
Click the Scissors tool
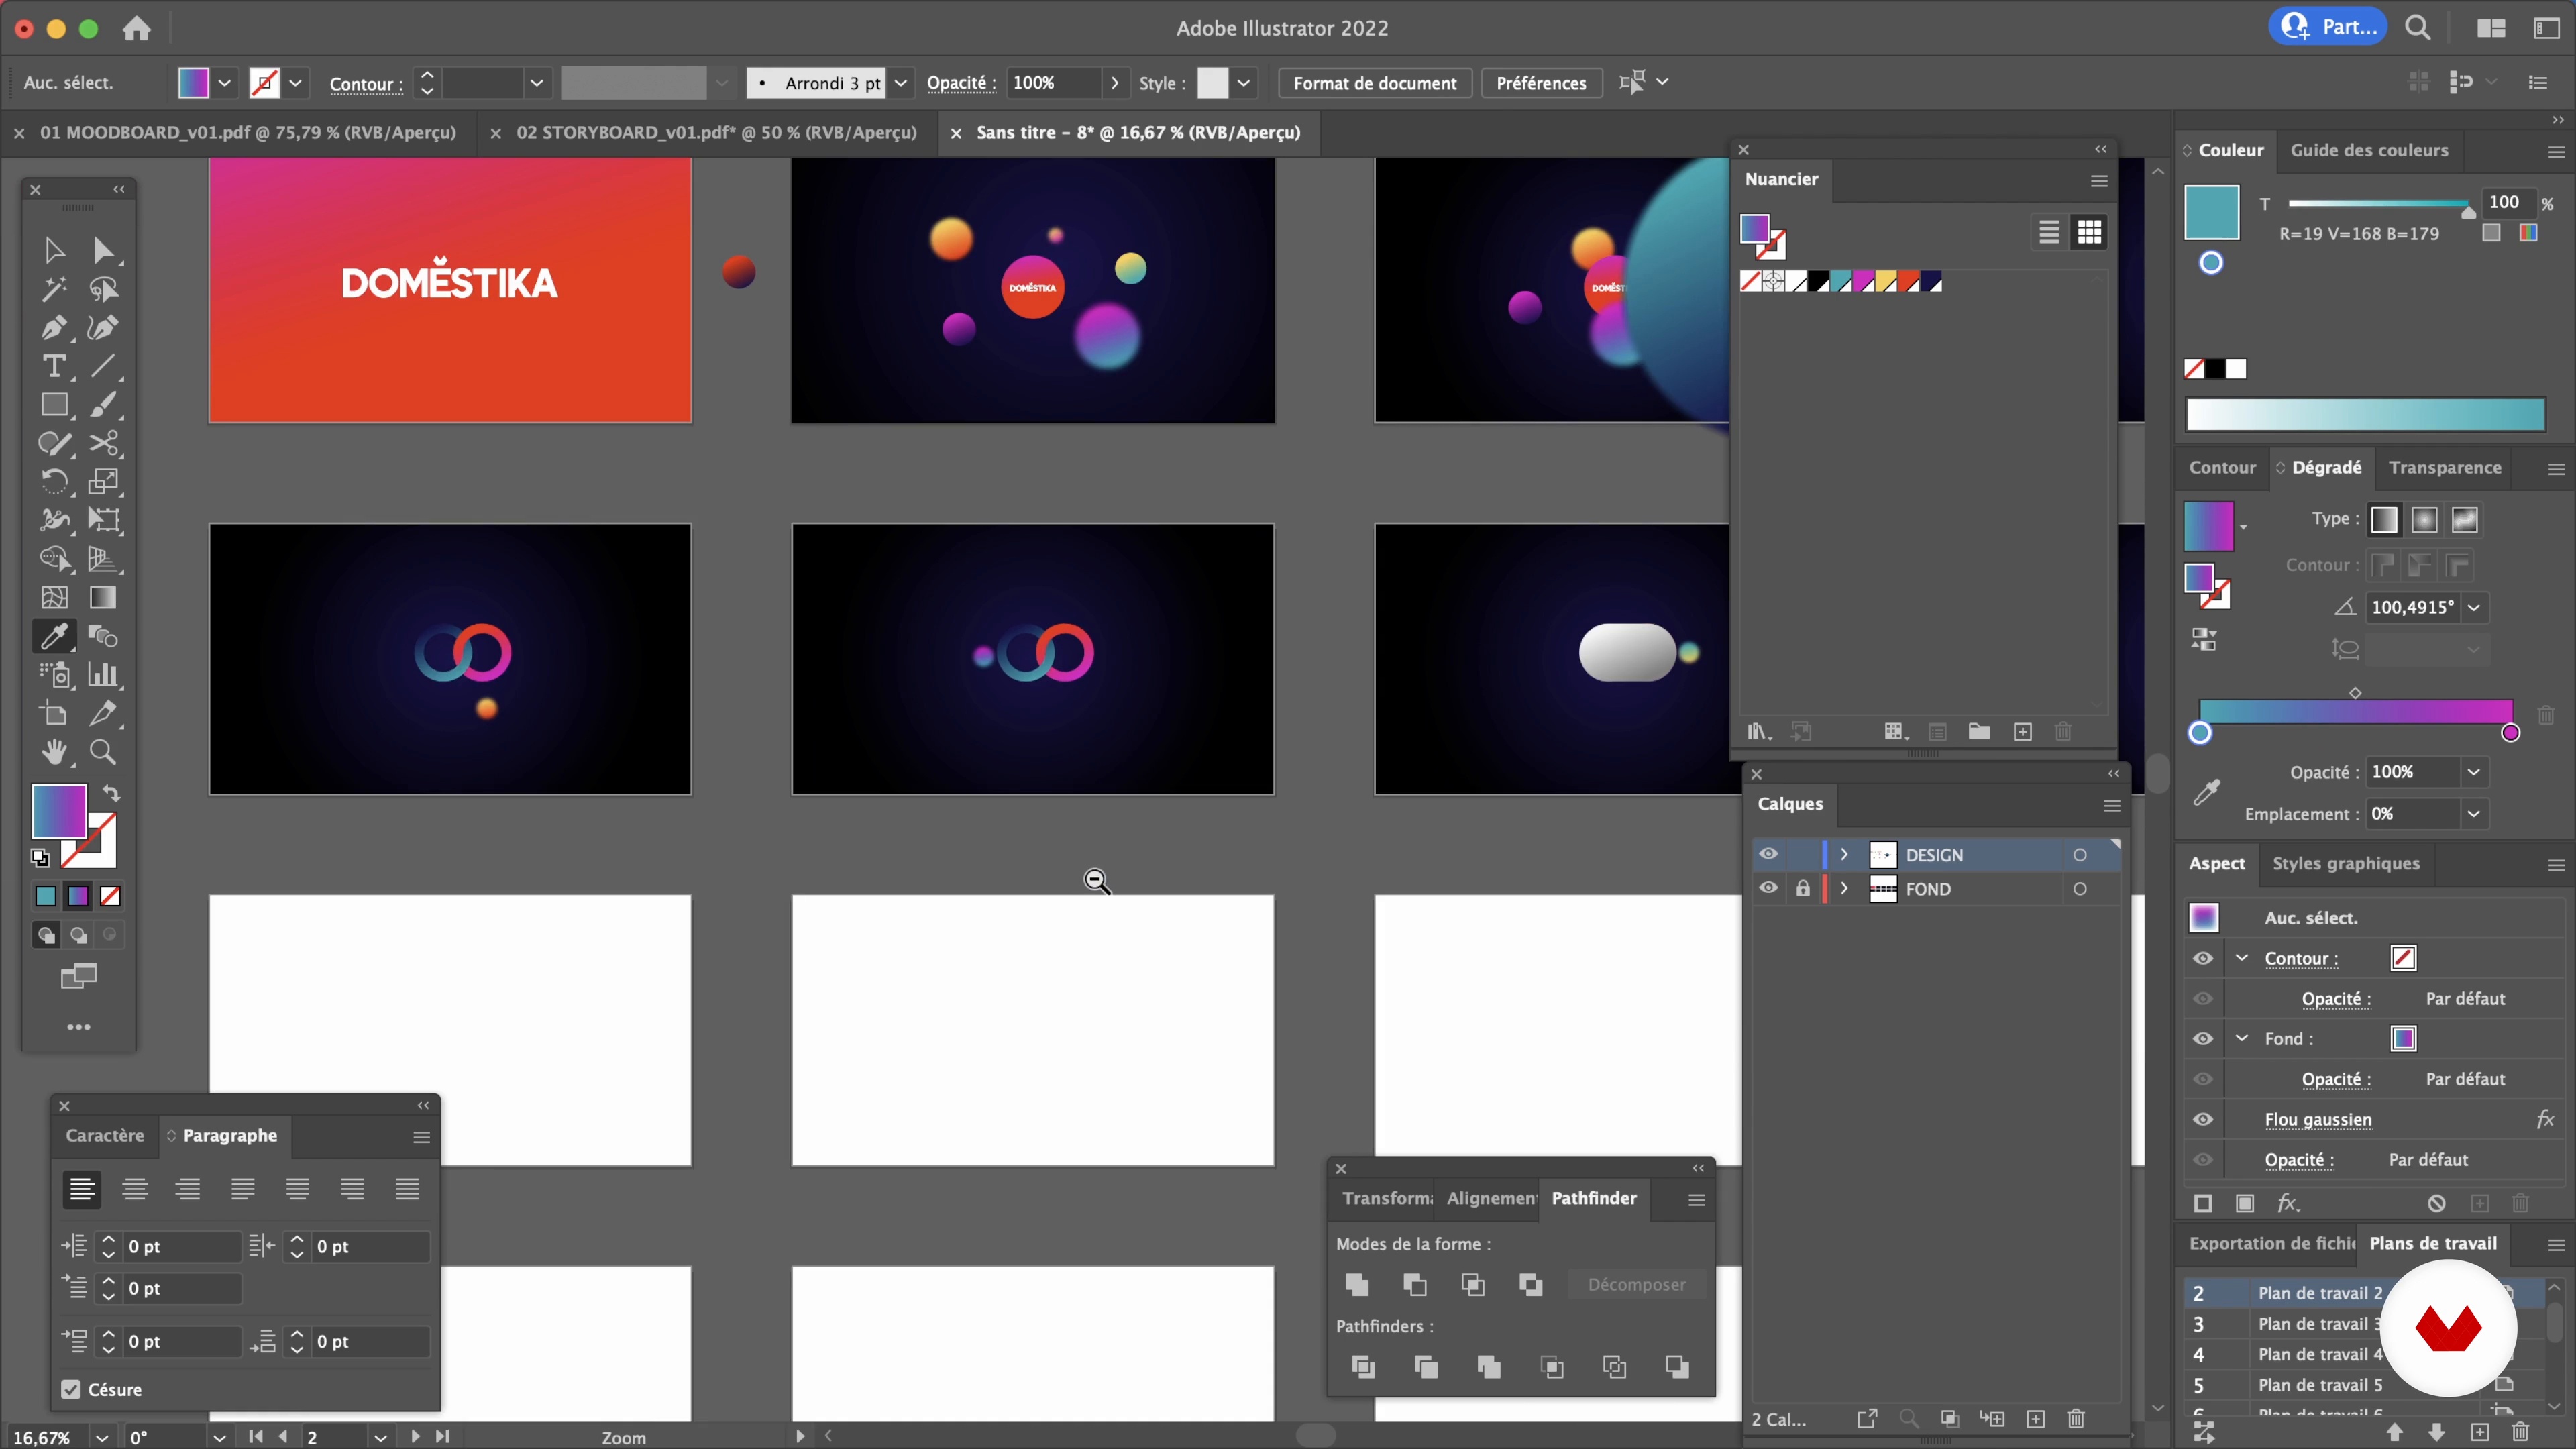coord(103,443)
